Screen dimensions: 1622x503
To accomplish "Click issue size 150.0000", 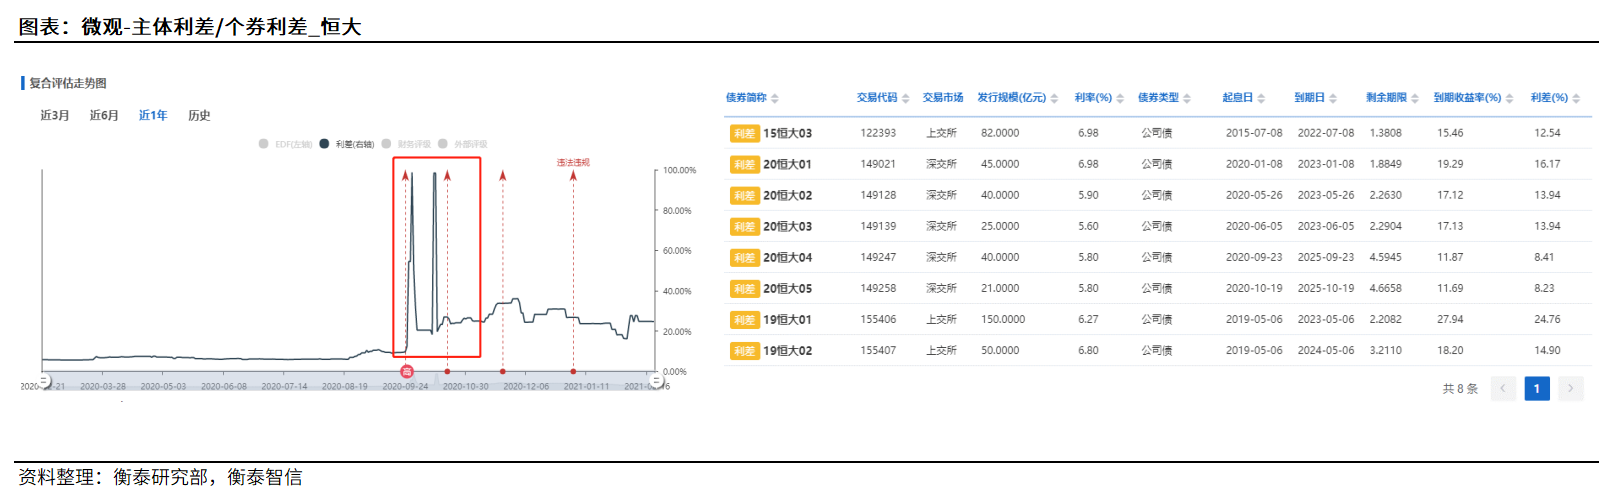I will [1003, 319].
